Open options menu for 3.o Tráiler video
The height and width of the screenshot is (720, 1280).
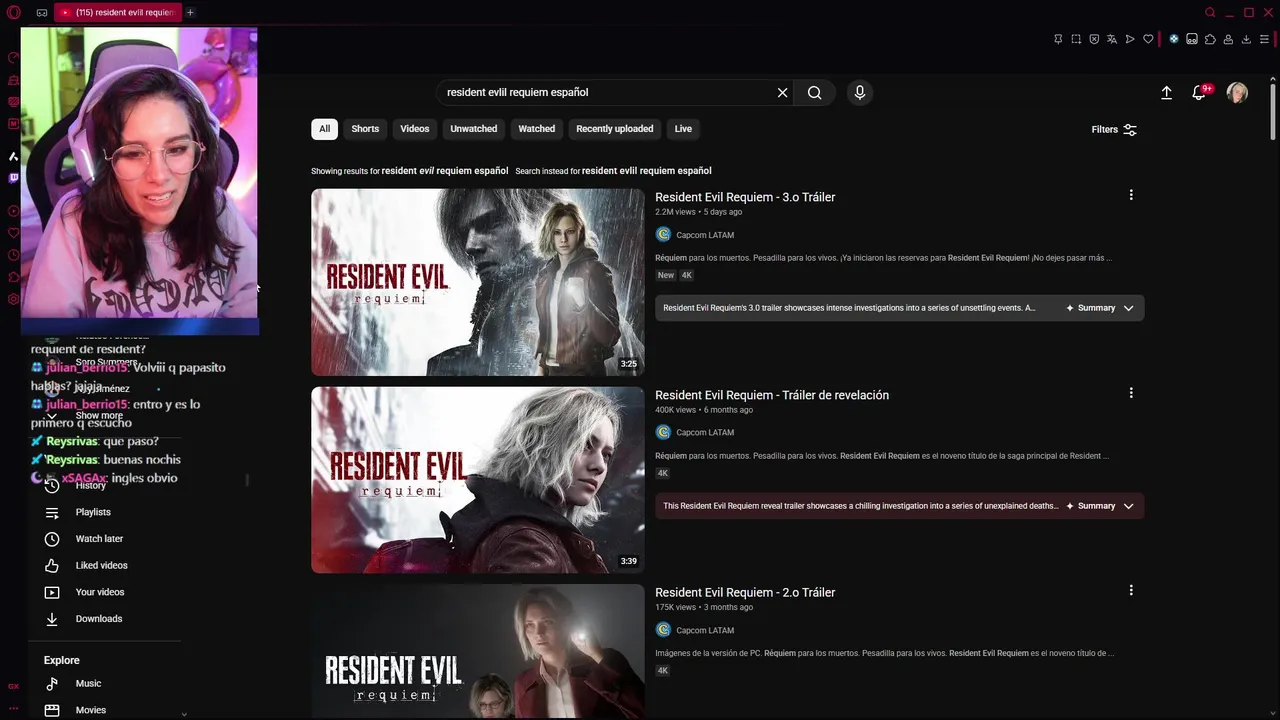tap(1131, 195)
